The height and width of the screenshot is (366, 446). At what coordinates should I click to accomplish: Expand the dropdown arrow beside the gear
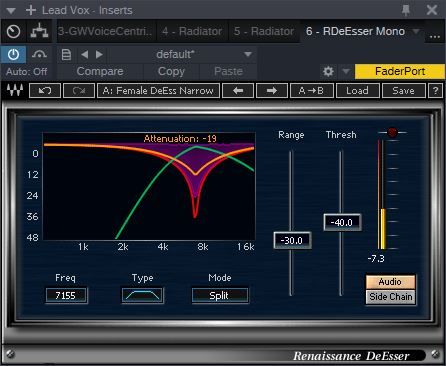point(346,71)
